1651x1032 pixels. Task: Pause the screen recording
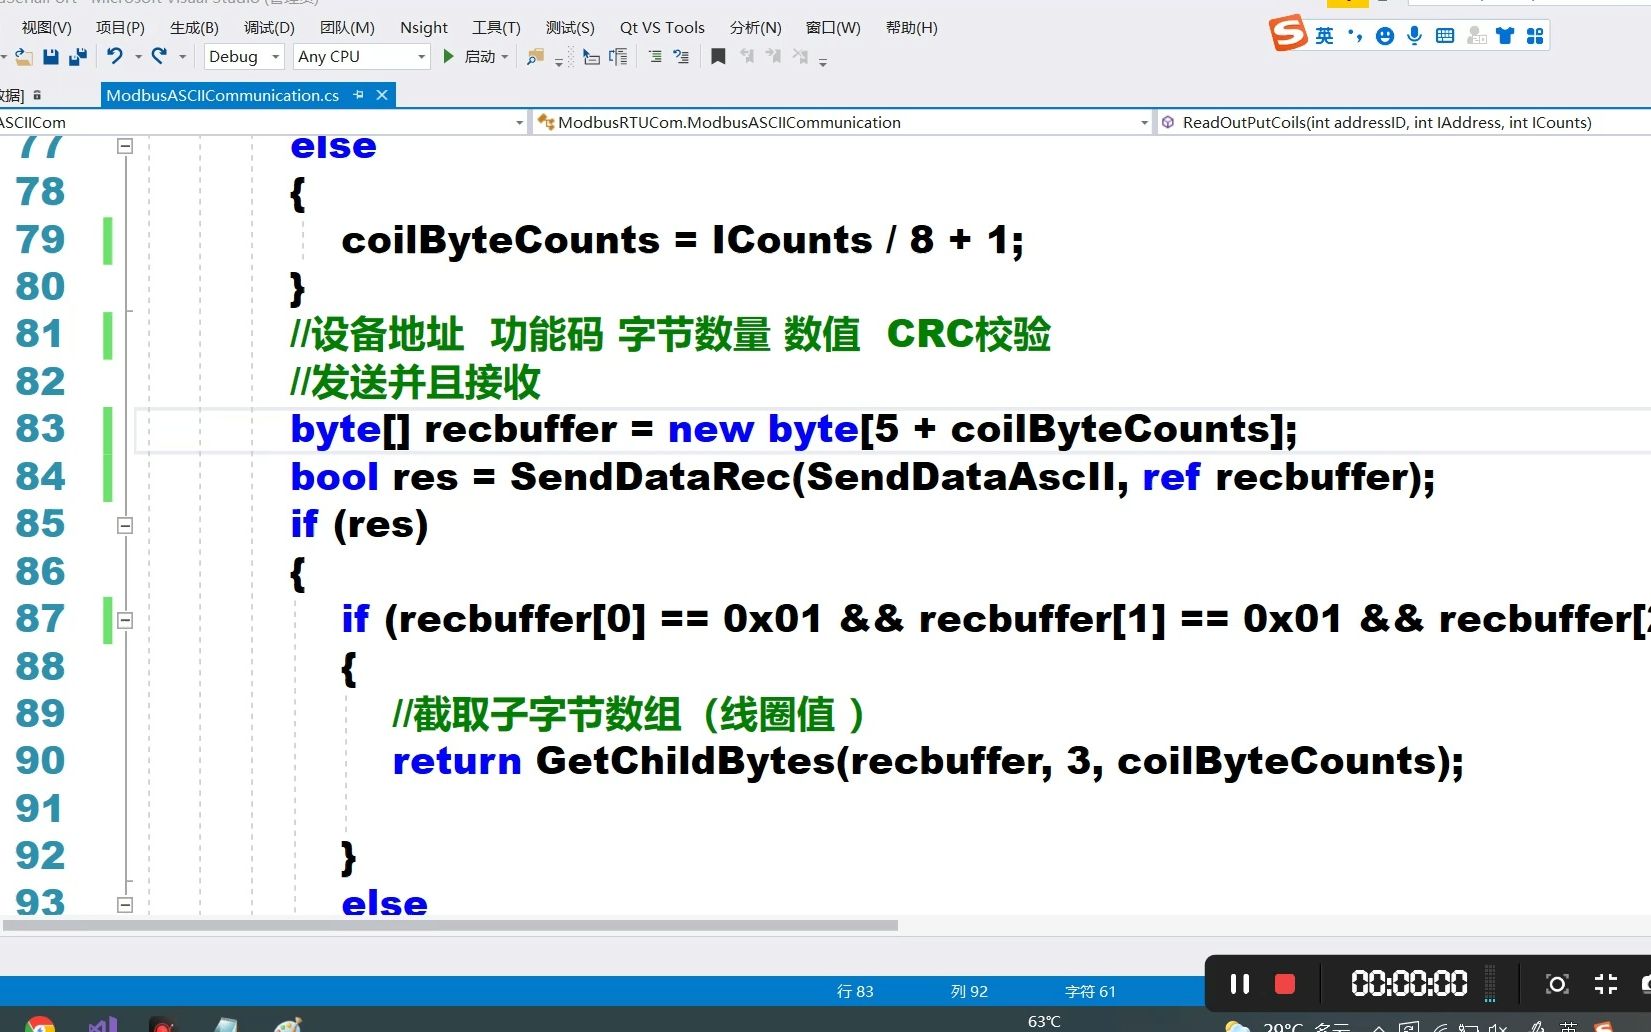(x=1239, y=984)
